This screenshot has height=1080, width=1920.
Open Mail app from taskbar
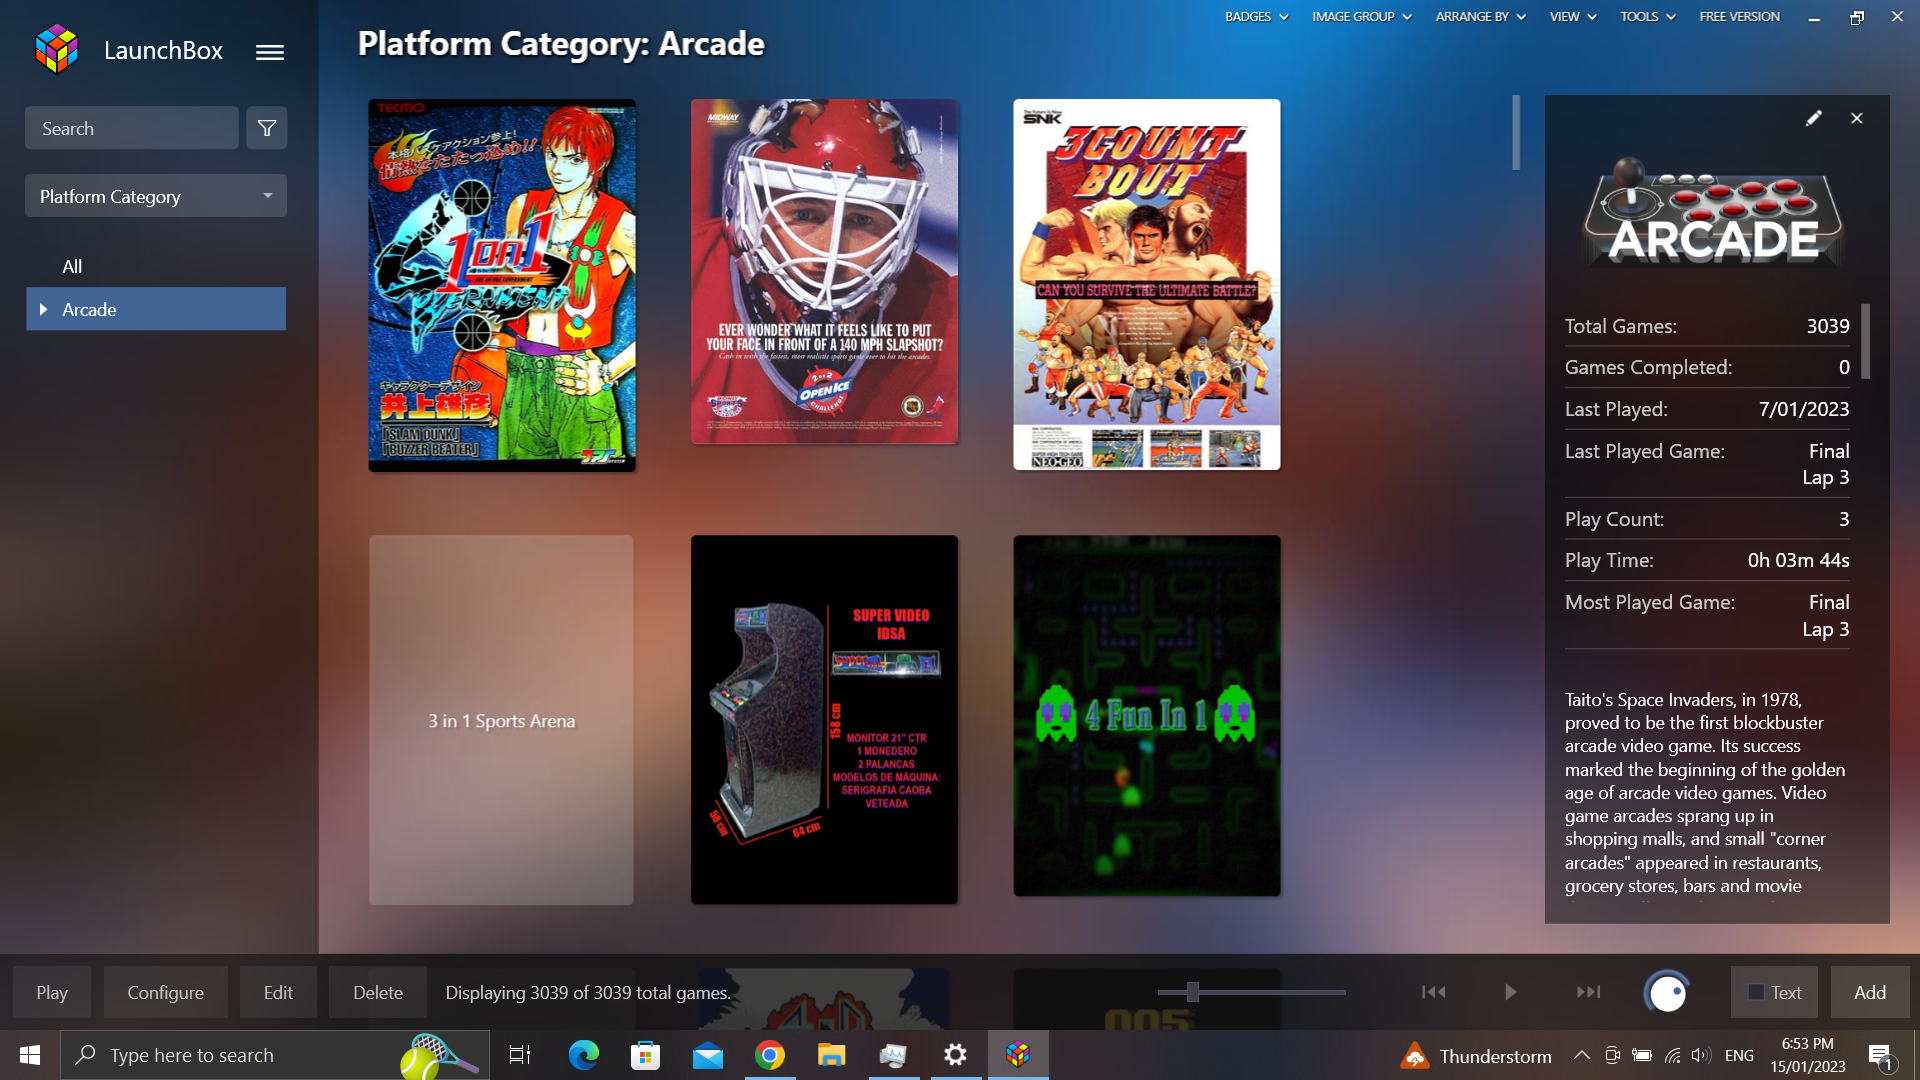[708, 1055]
